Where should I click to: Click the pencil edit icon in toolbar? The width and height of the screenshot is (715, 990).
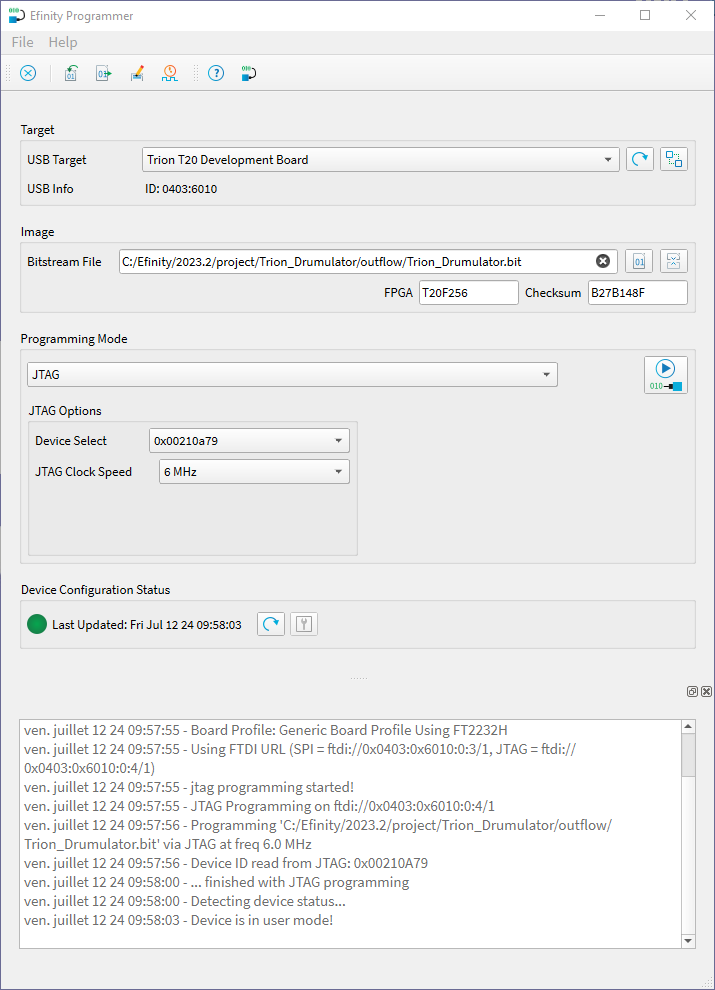pos(137,73)
